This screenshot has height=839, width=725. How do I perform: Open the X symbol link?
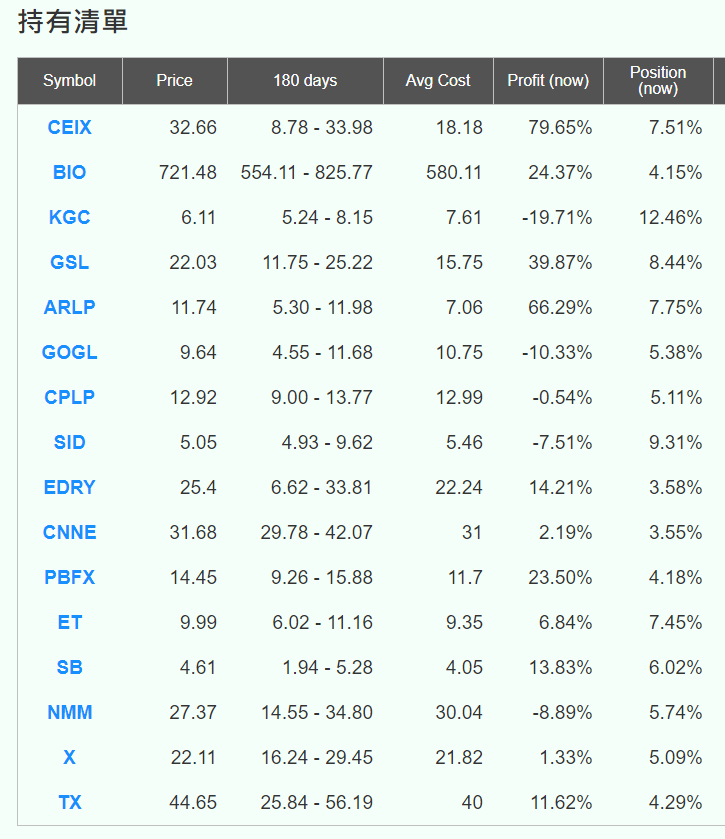(69, 758)
